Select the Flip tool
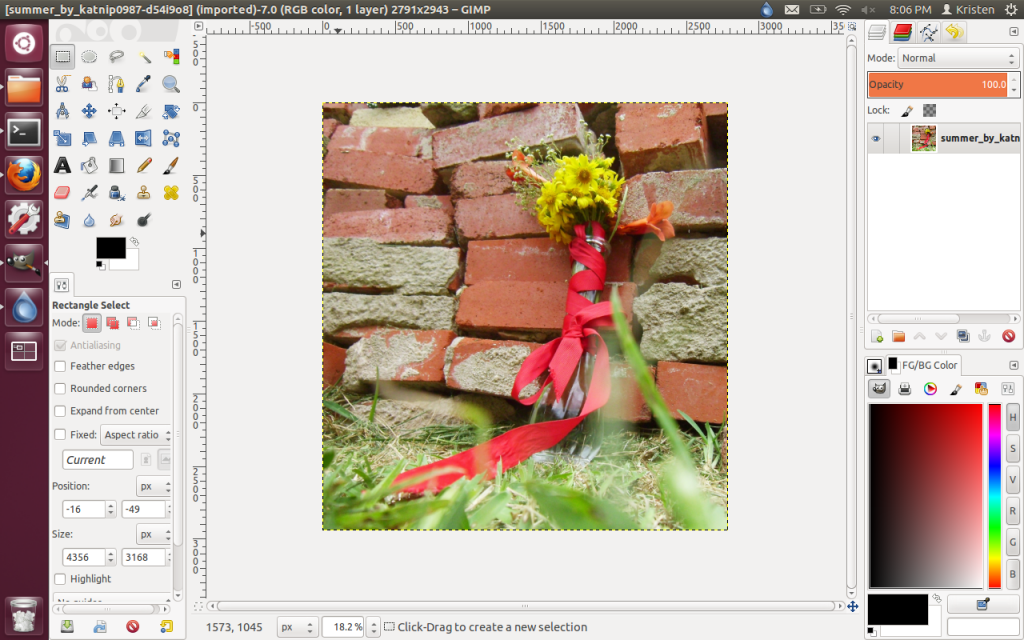1024x640 pixels. click(x=144, y=138)
